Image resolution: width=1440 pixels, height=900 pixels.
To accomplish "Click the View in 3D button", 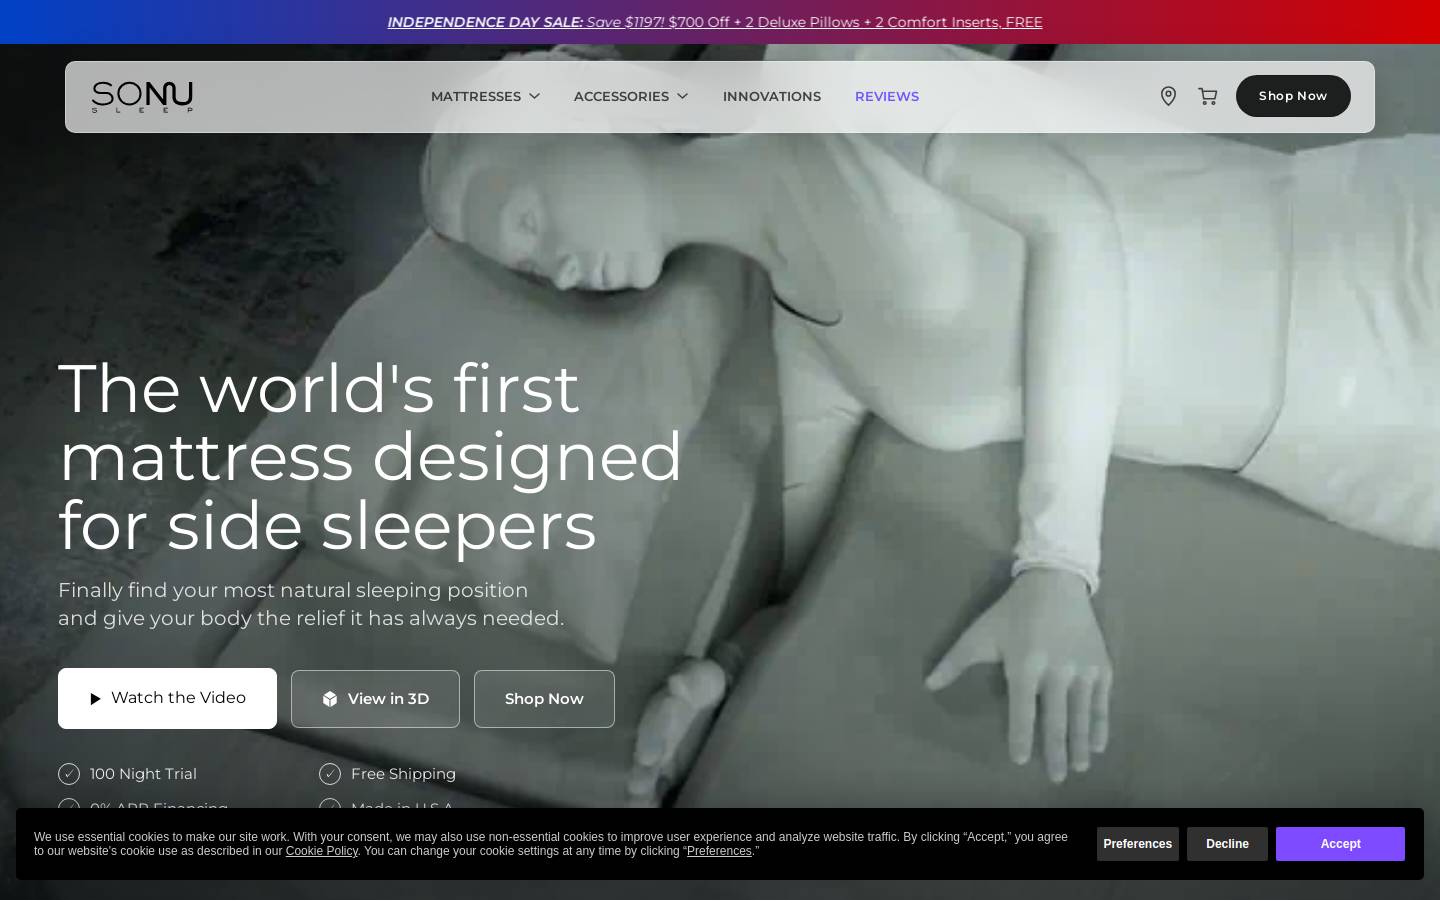I will coord(375,699).
